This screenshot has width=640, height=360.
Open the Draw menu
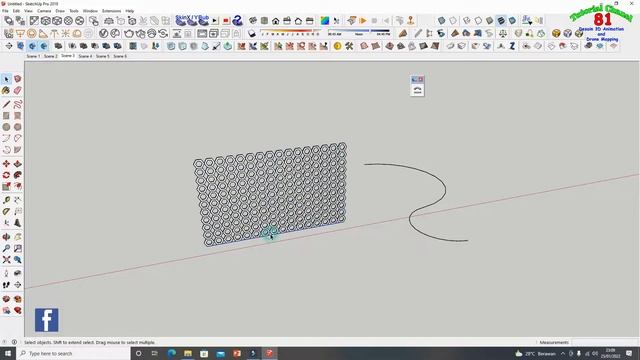pos(60,11)
